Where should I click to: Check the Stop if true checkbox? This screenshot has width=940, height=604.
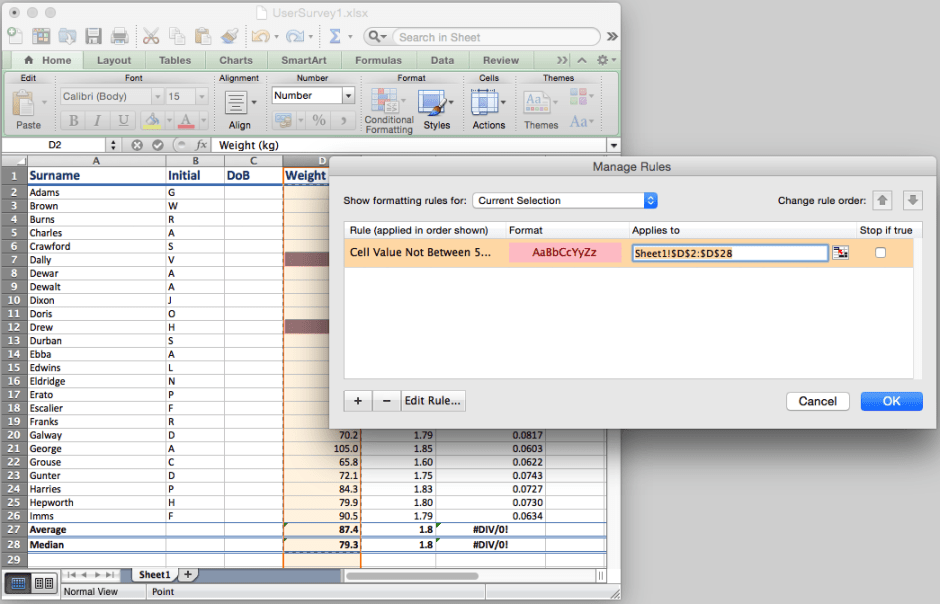click(880, 252)
